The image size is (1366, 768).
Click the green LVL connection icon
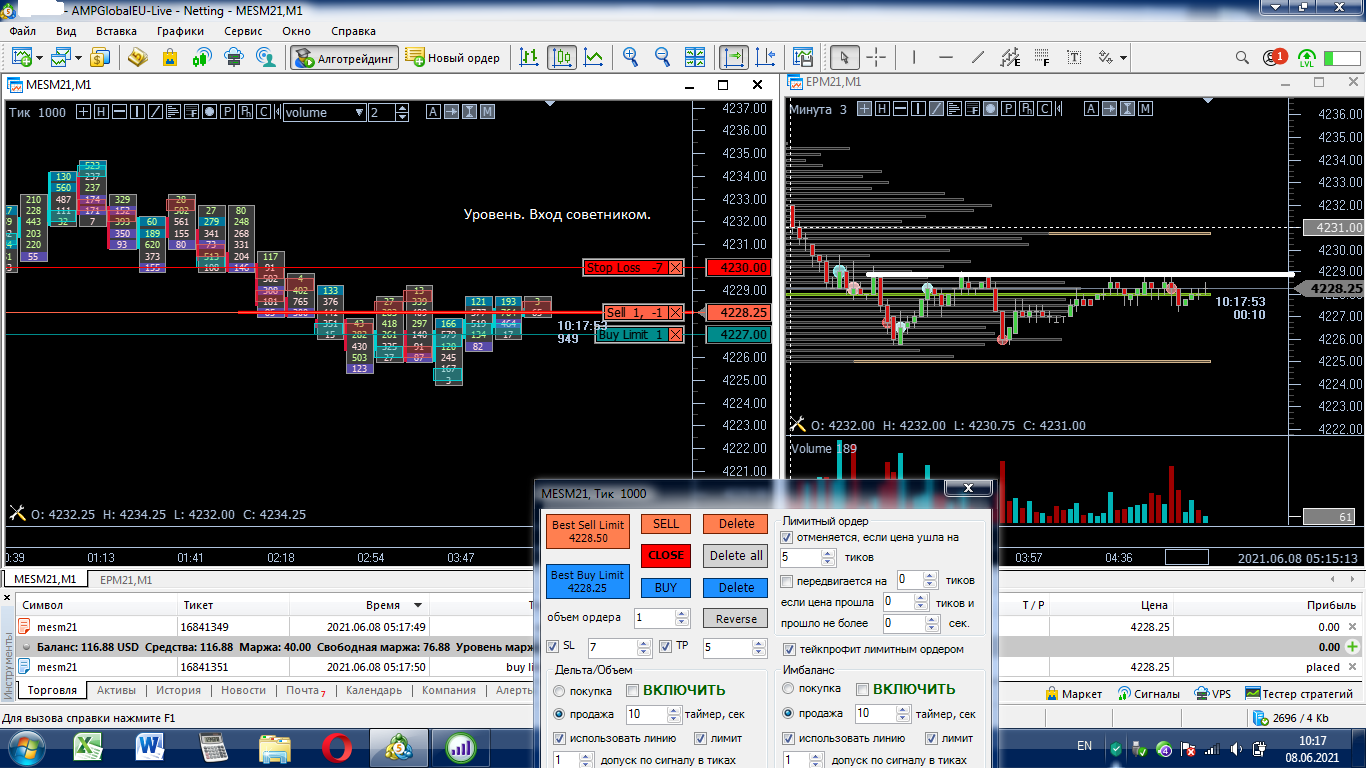1307,58
